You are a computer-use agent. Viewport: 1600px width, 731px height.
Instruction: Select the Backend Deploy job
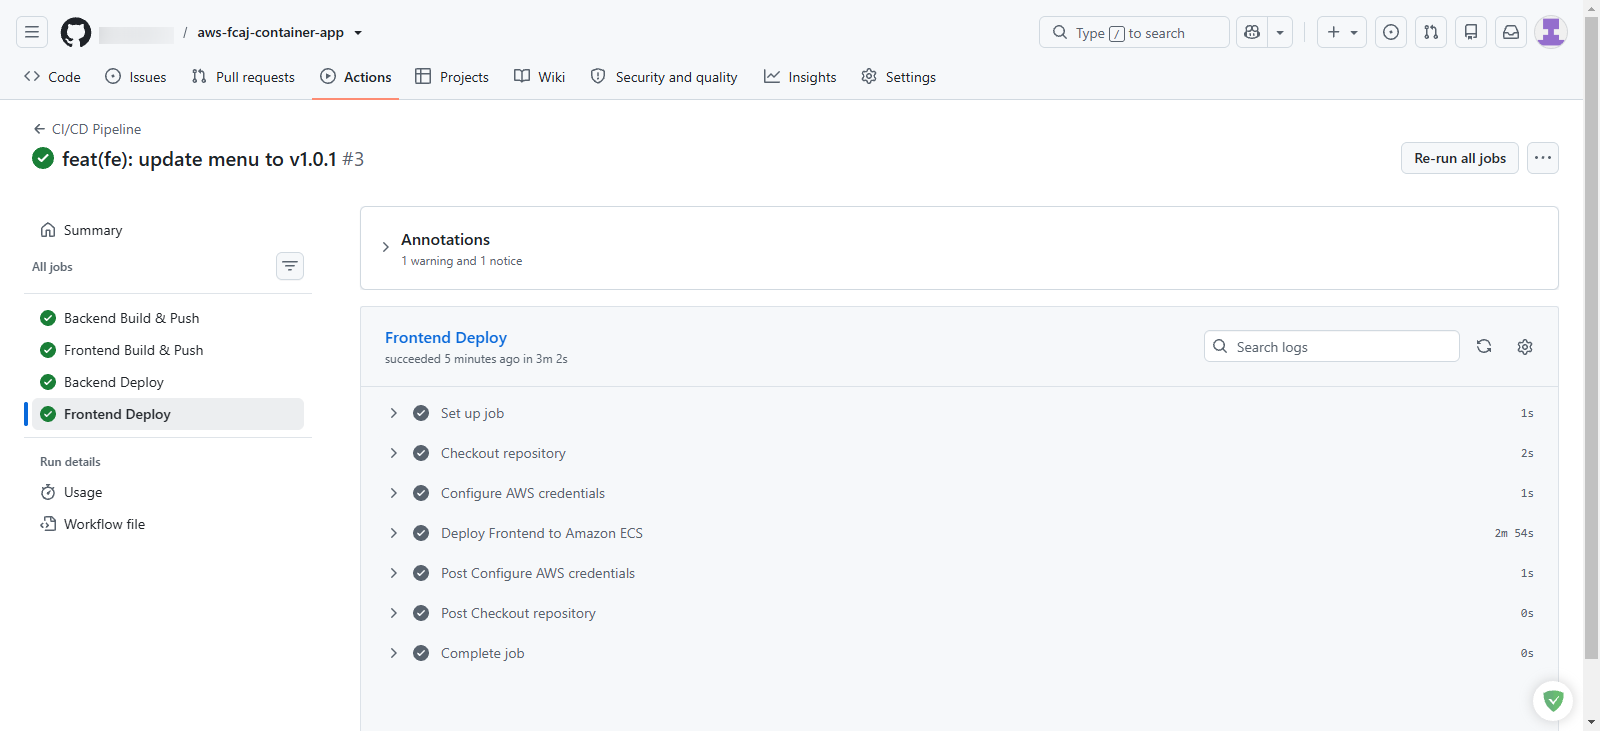point(168,382)
